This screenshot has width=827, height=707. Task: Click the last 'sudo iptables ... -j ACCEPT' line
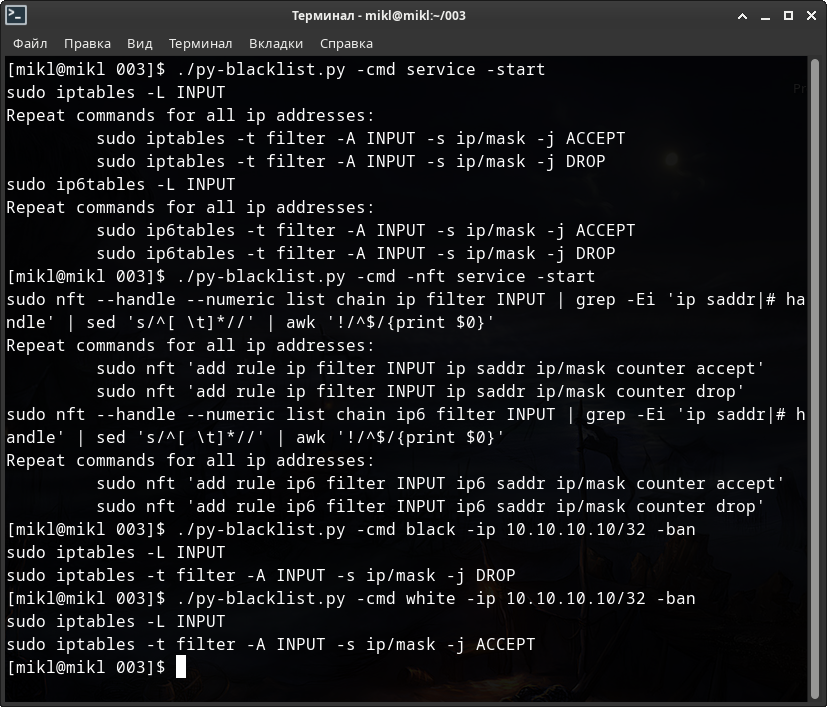point(270,645)
